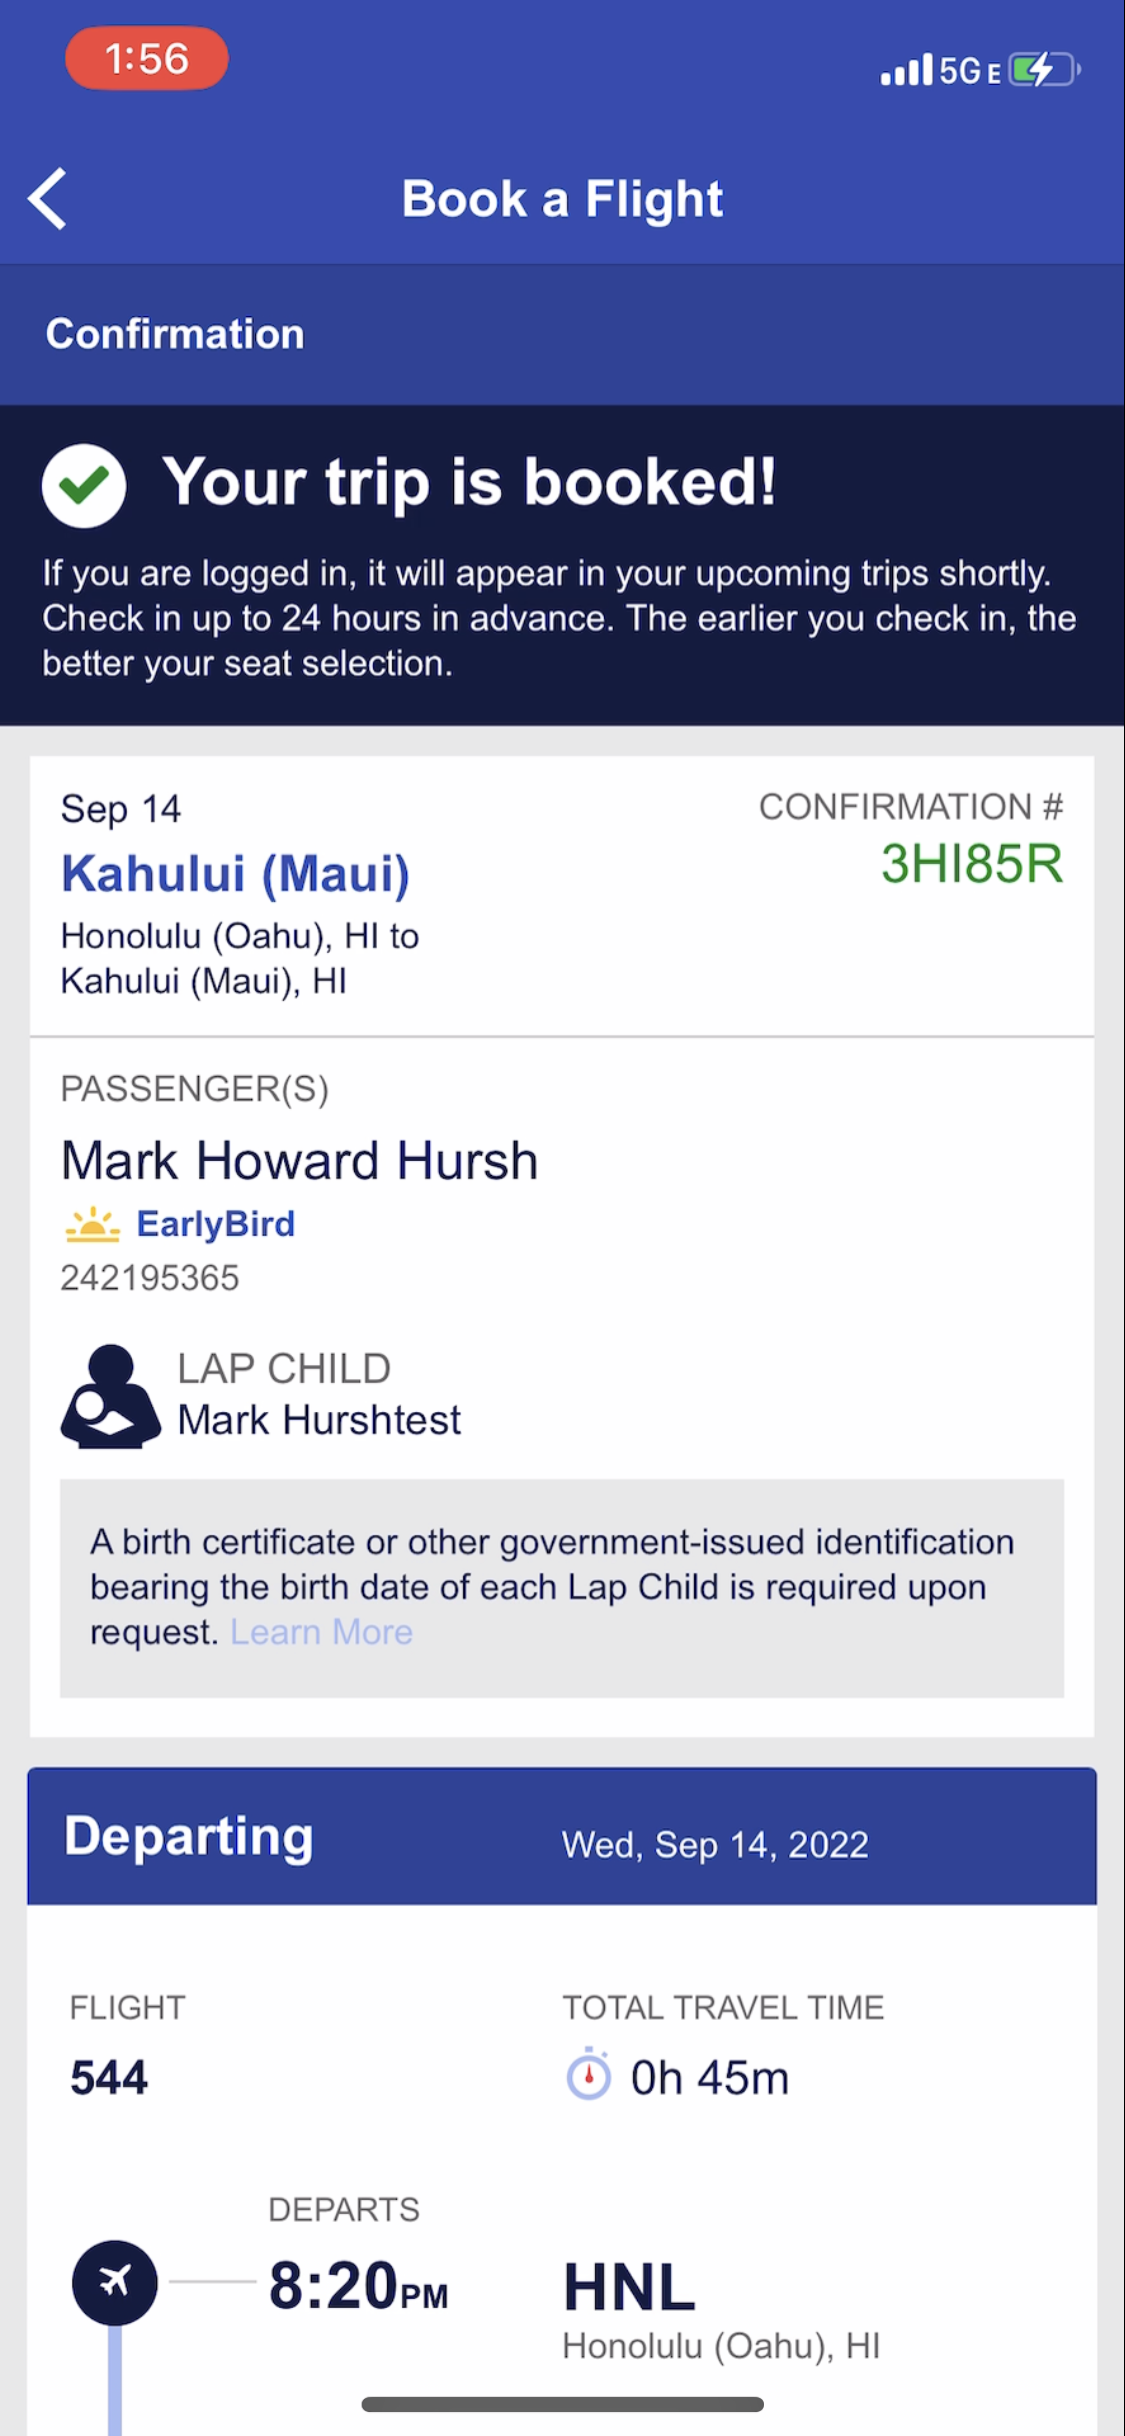Open the Learn More link
The image size is (1125, 2436).
pos(321,1632)
